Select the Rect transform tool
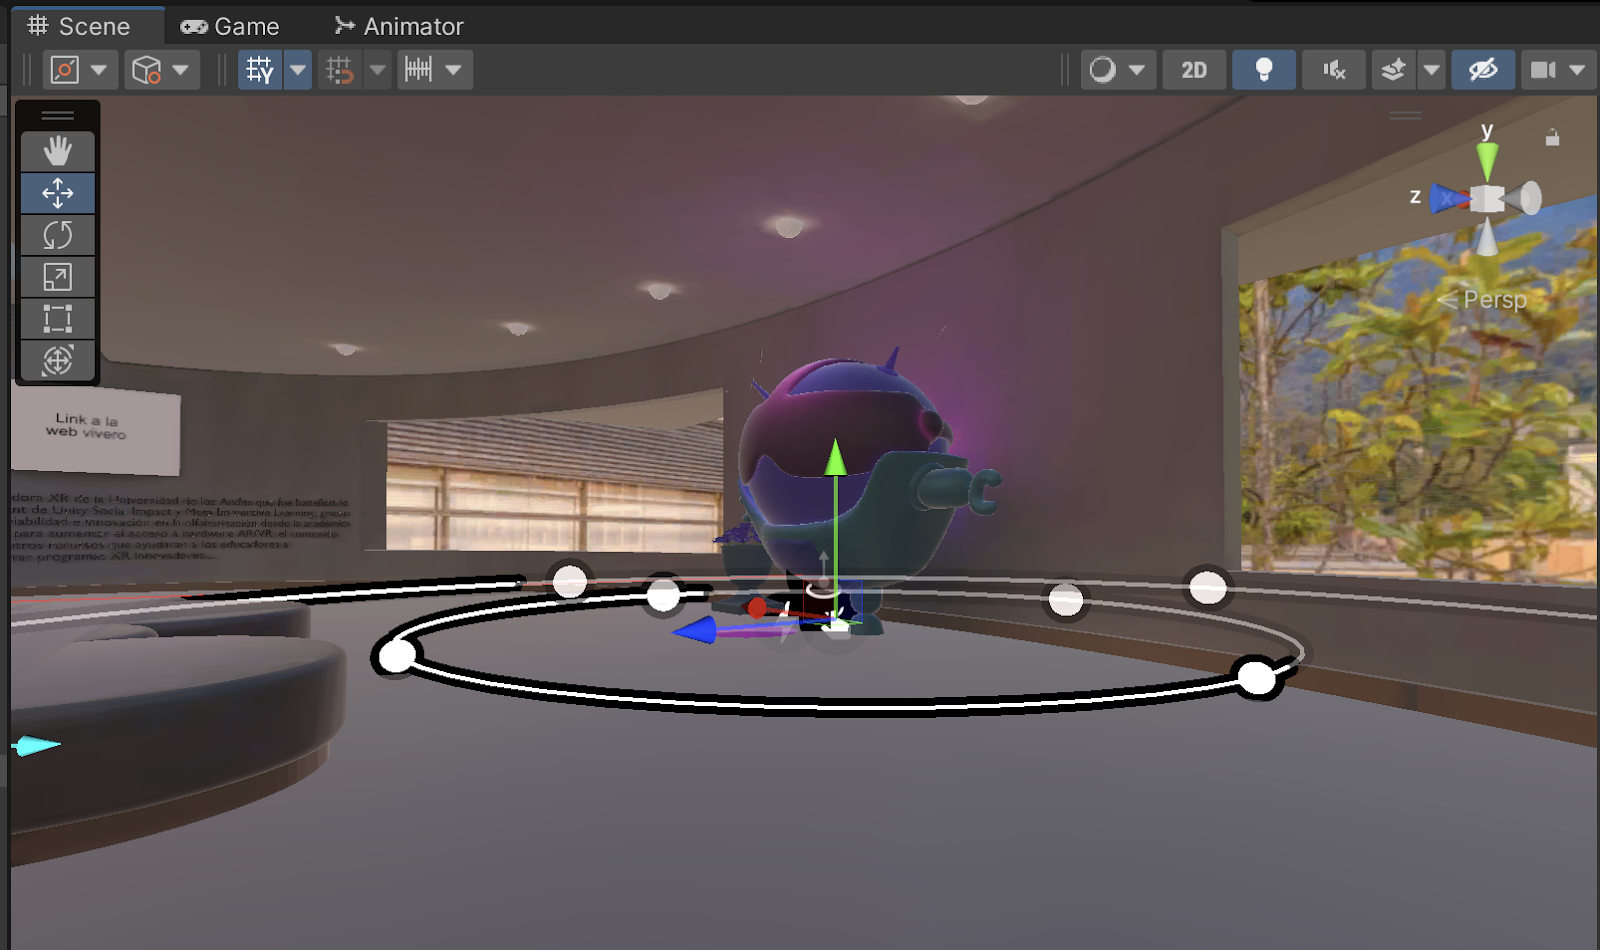The image size is (1600, 950). click(58, 319)
